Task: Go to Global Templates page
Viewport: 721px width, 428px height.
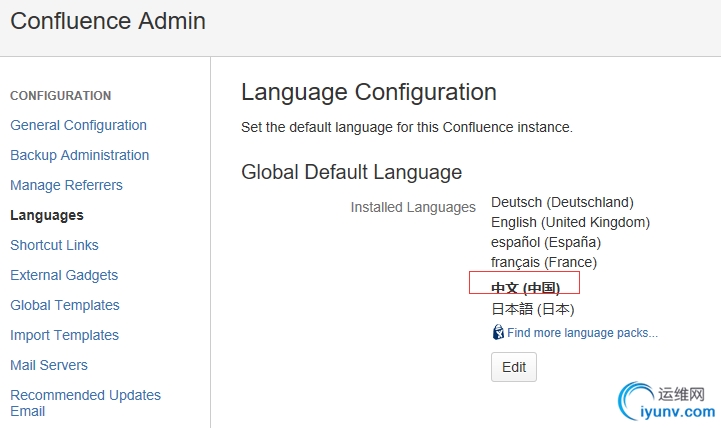Action: pos(65,305)
